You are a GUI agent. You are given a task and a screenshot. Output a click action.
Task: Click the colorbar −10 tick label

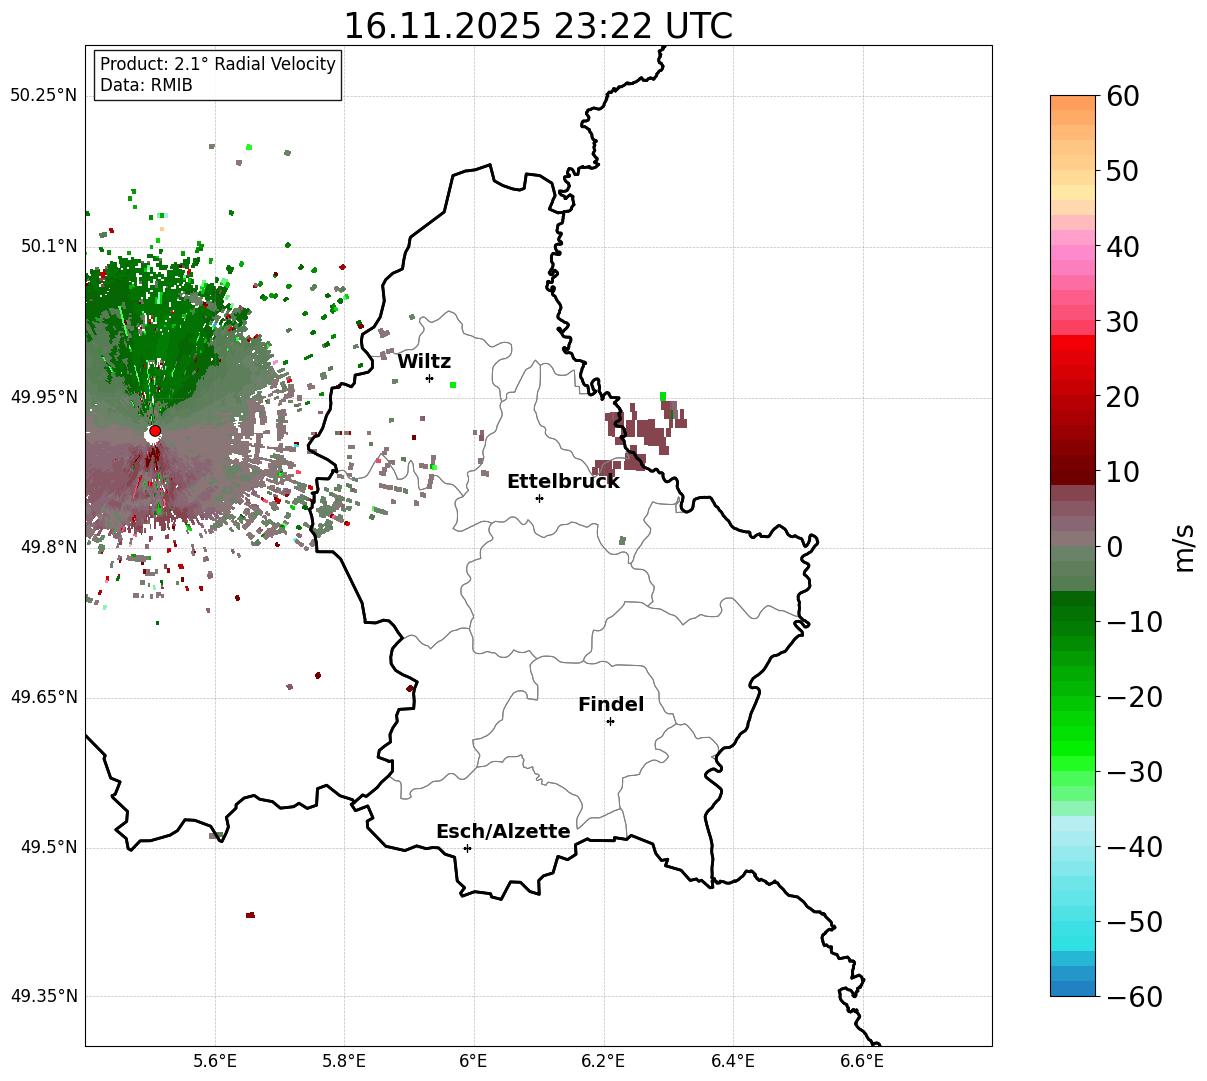(1135, 621)
